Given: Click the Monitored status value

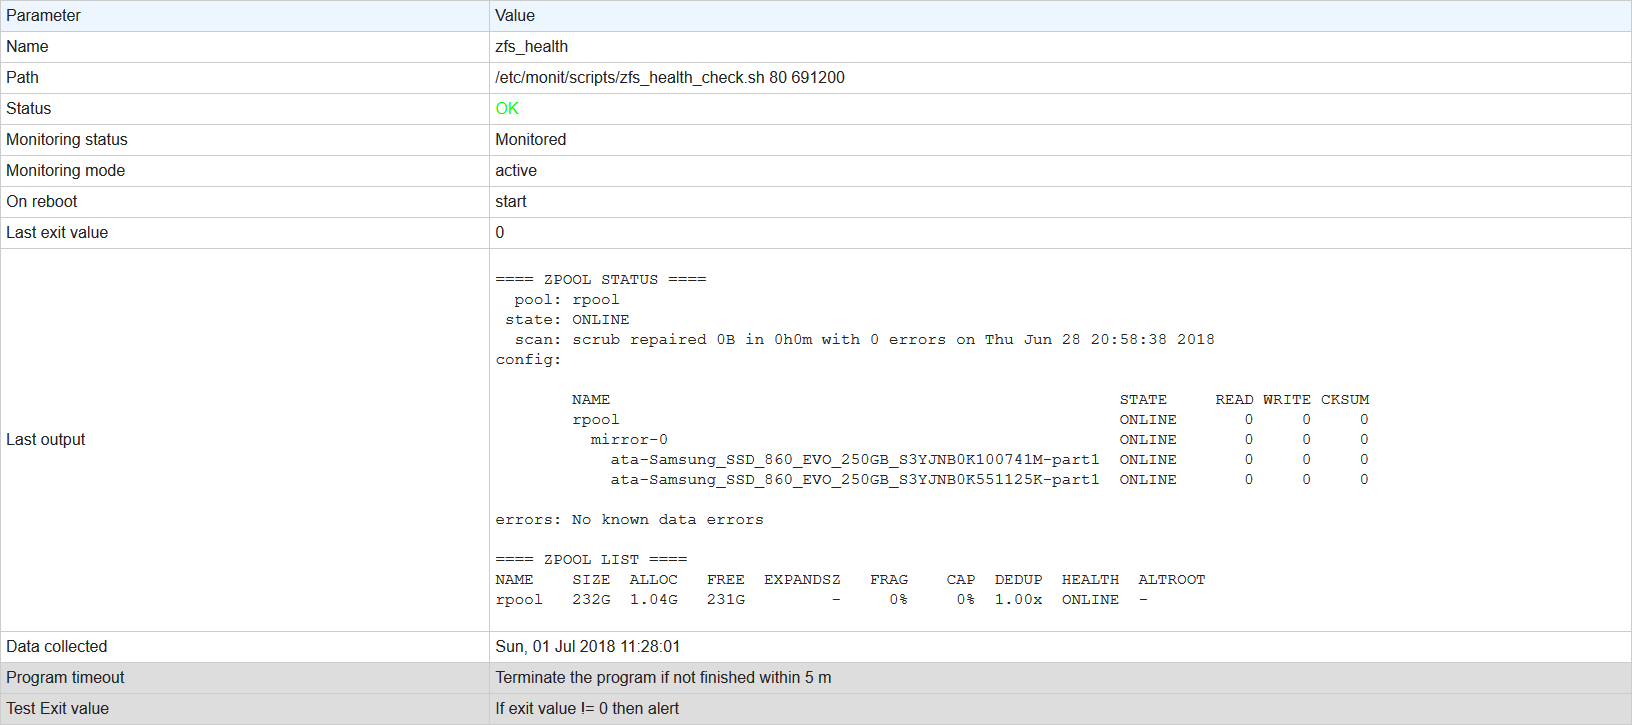Looking at the screenshot, I should pos(530,139).
